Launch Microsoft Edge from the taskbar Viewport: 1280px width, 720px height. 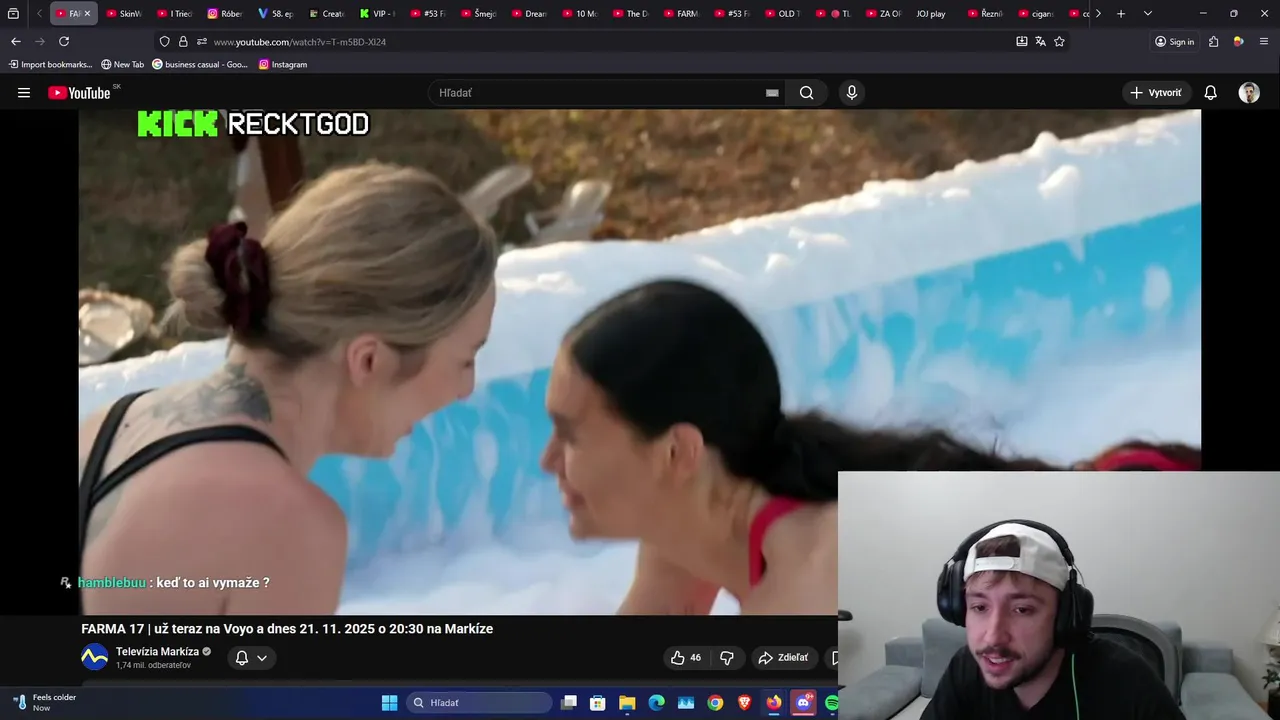[656, 703]
